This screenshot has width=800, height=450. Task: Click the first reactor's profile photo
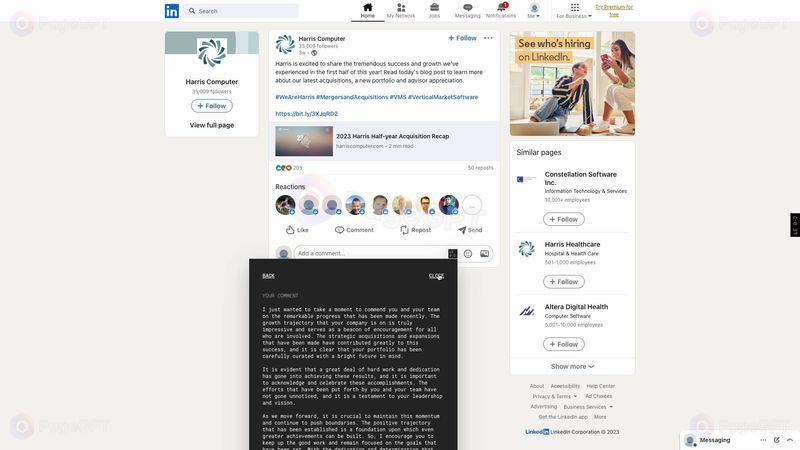pos(285,205)
